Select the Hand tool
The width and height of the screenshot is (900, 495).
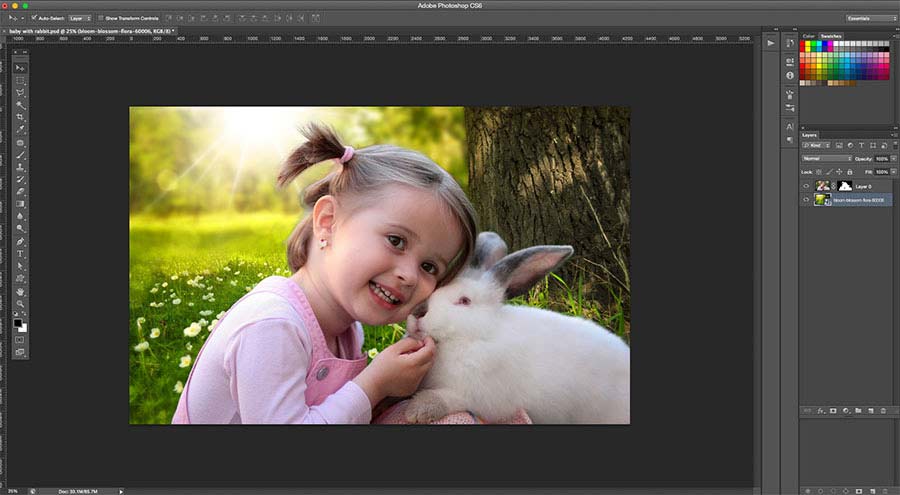click(20, 291)
